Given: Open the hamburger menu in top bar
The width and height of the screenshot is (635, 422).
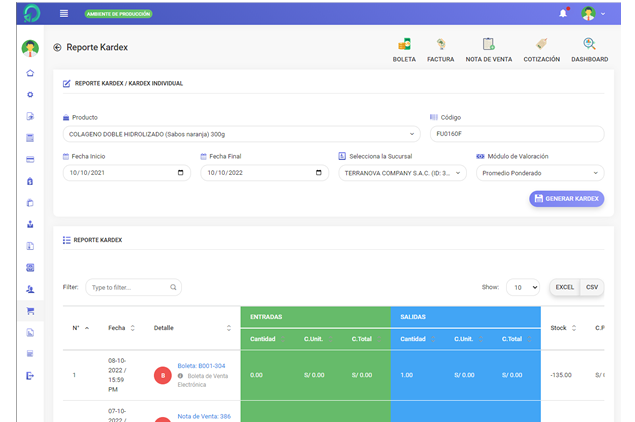Looking at the screenshot, I should coord(64,13).
